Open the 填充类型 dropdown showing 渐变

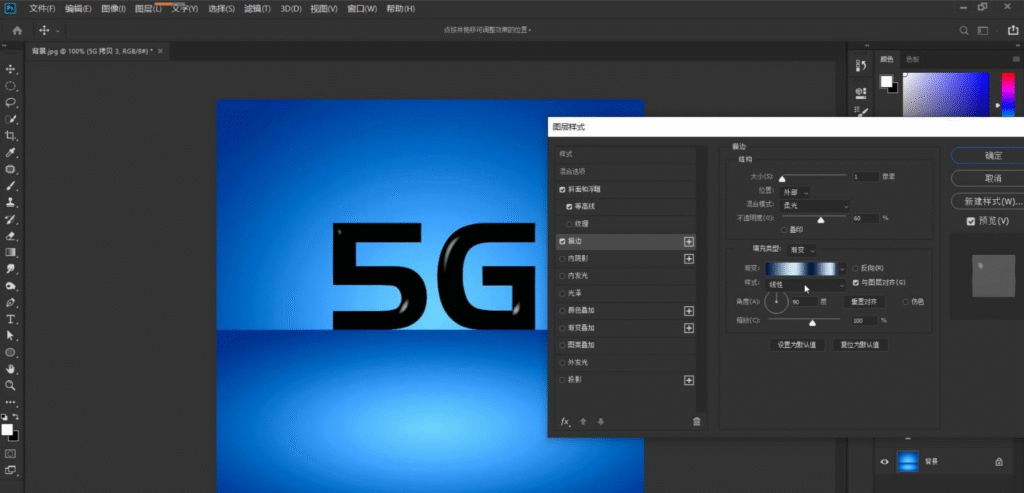pyautogui.click(x=802, y=250)
